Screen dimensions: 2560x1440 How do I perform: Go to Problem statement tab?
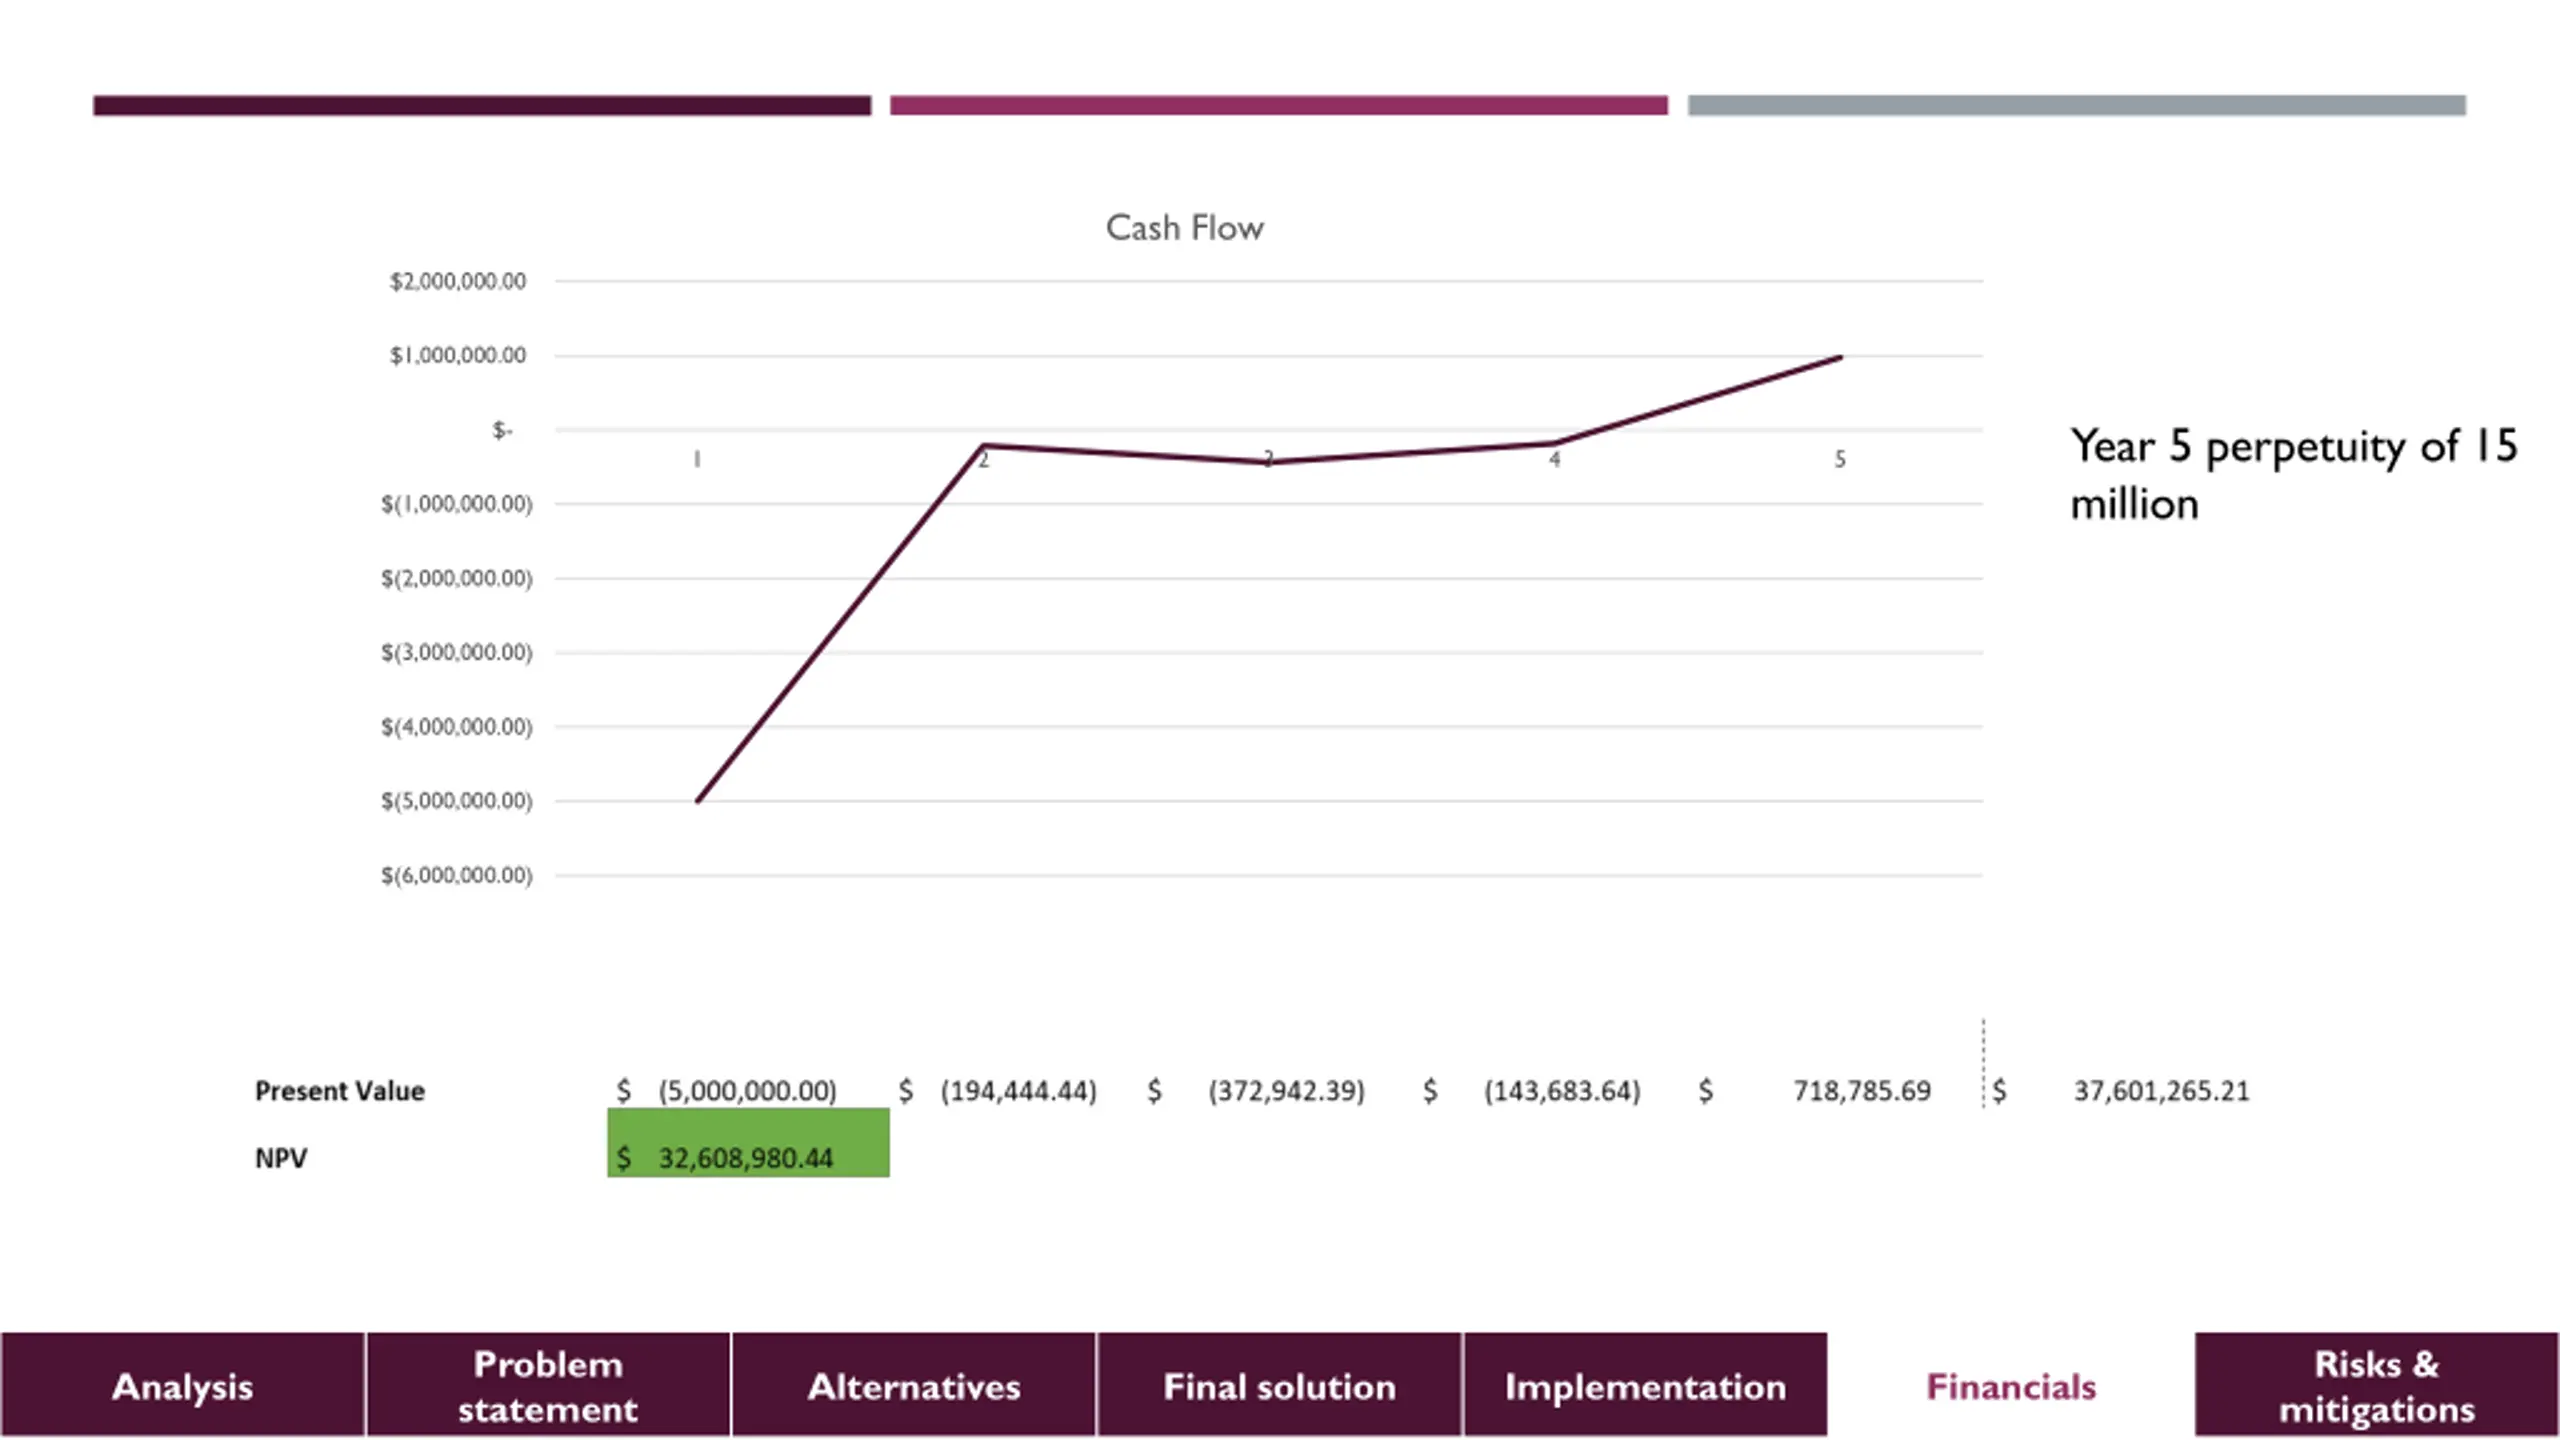pyautogui.click(x=548, y=1386)
